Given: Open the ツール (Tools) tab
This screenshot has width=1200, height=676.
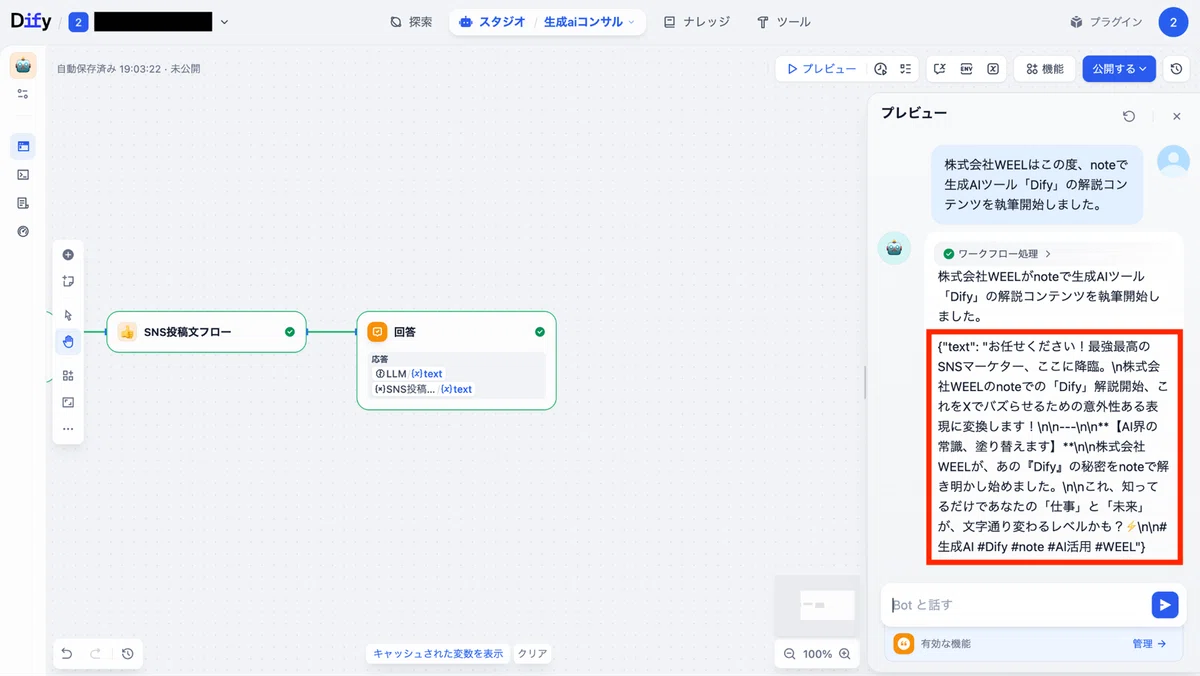Looking at the screenshot, I should [x=784, y=22].
